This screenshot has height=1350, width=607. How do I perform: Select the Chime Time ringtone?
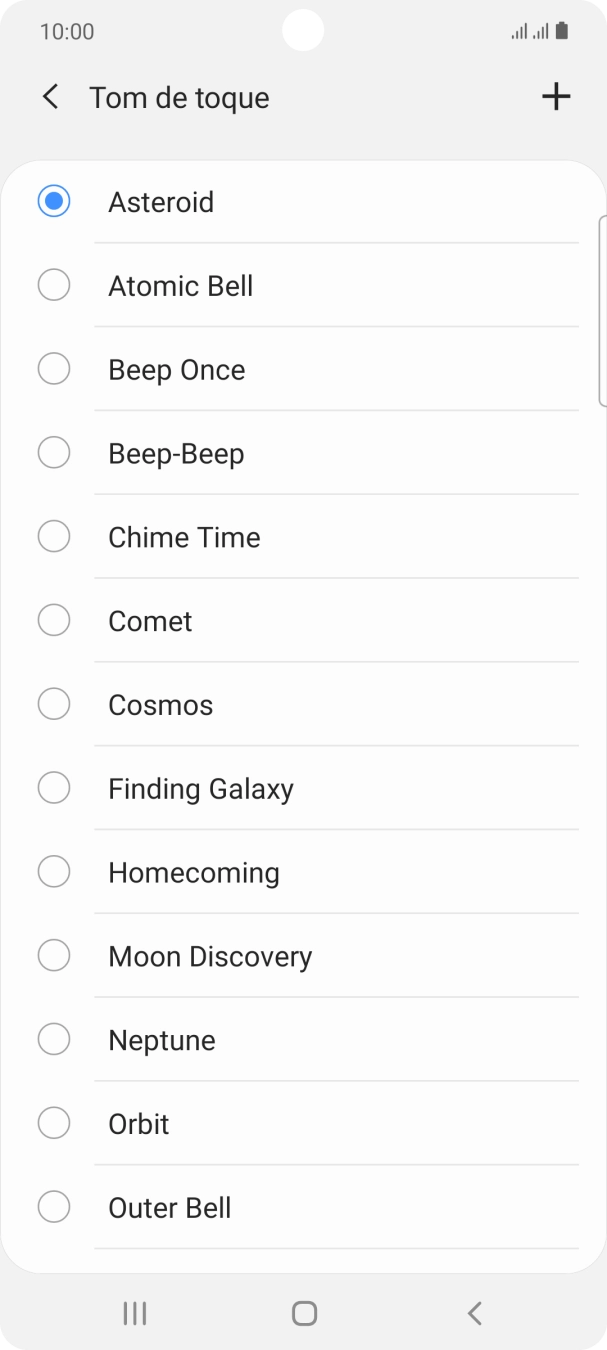pos(184,536)
